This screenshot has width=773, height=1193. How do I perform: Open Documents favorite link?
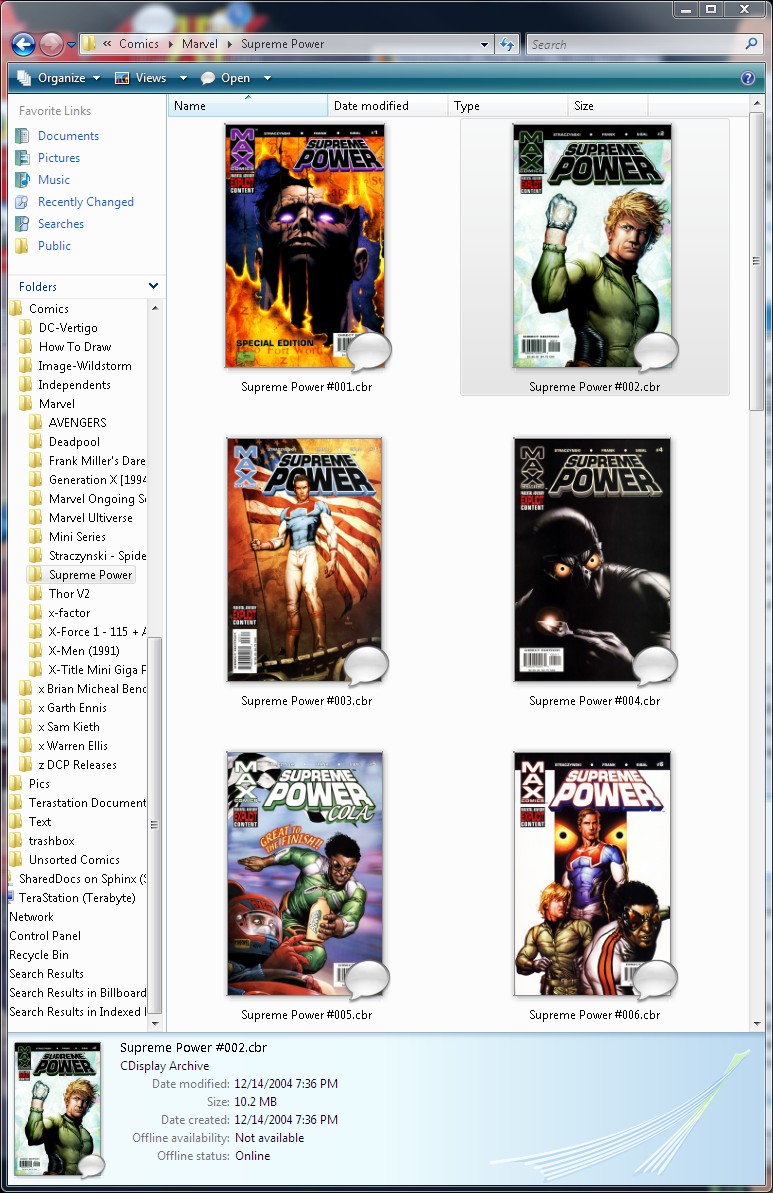[68, 135]
